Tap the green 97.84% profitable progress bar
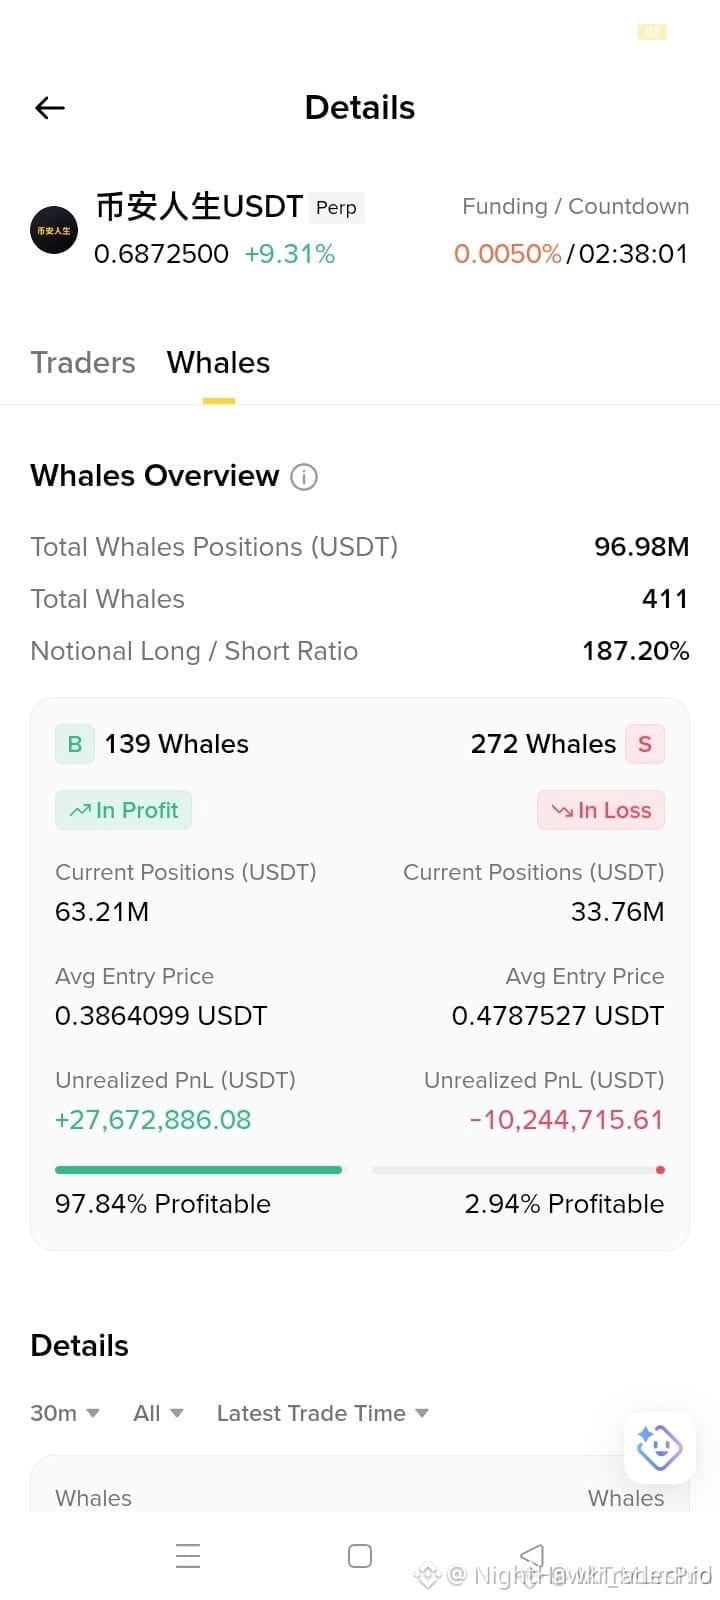The width and height of the screenshot is (720, 1600). click(x=198, y=1169)
